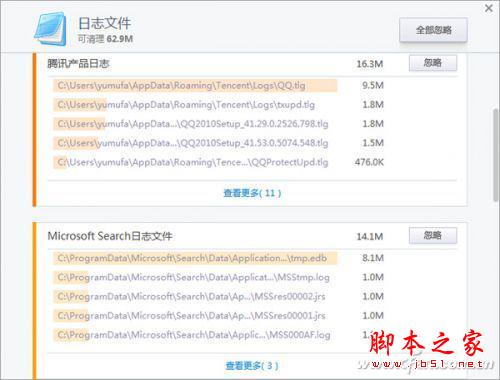Click the Microsoft Search日志文件 group heading
The image size is (500, 380).
point(110,236)
